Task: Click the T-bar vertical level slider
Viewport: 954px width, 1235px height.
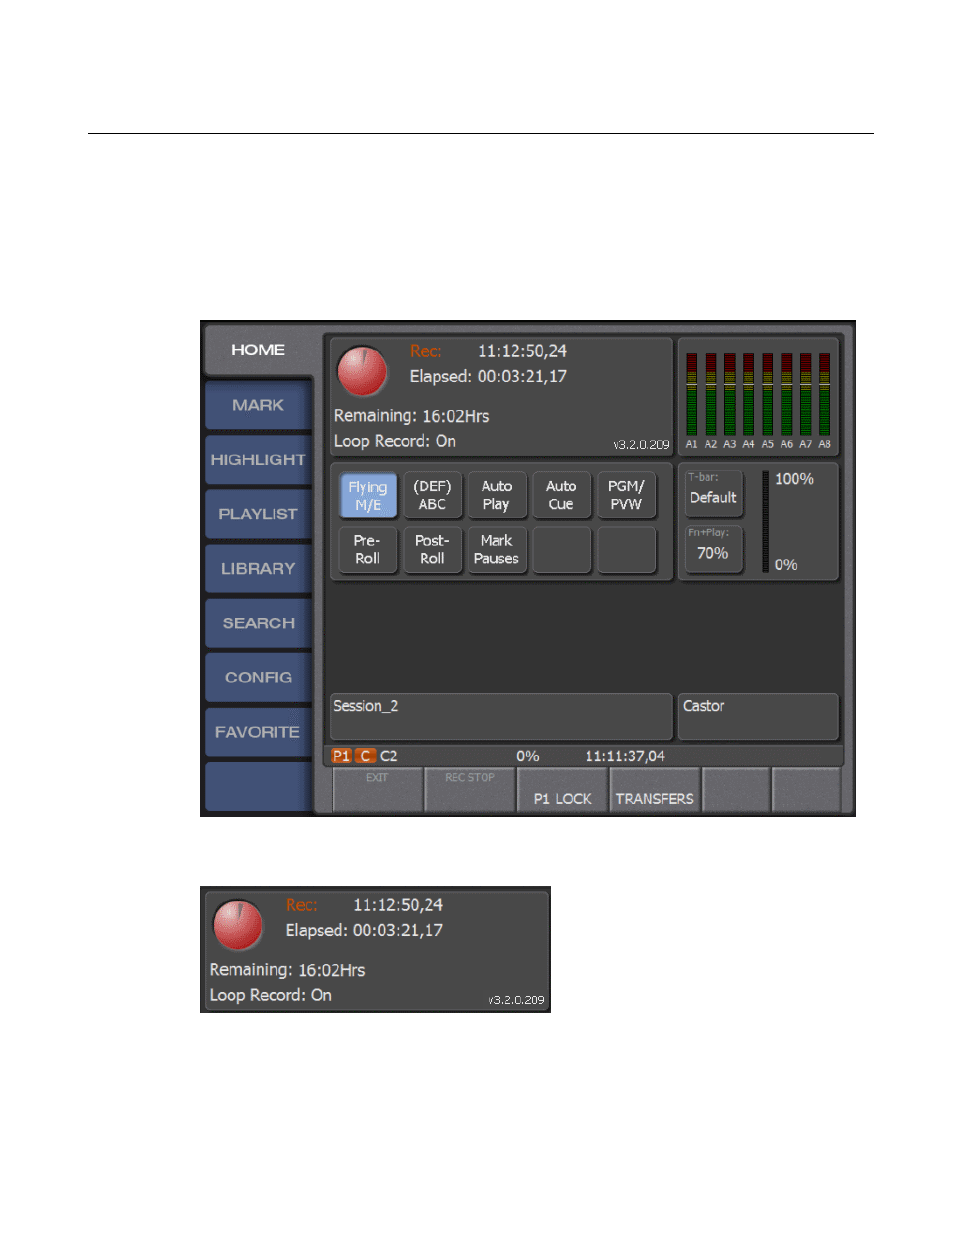Action: click(x=766, y=522)
